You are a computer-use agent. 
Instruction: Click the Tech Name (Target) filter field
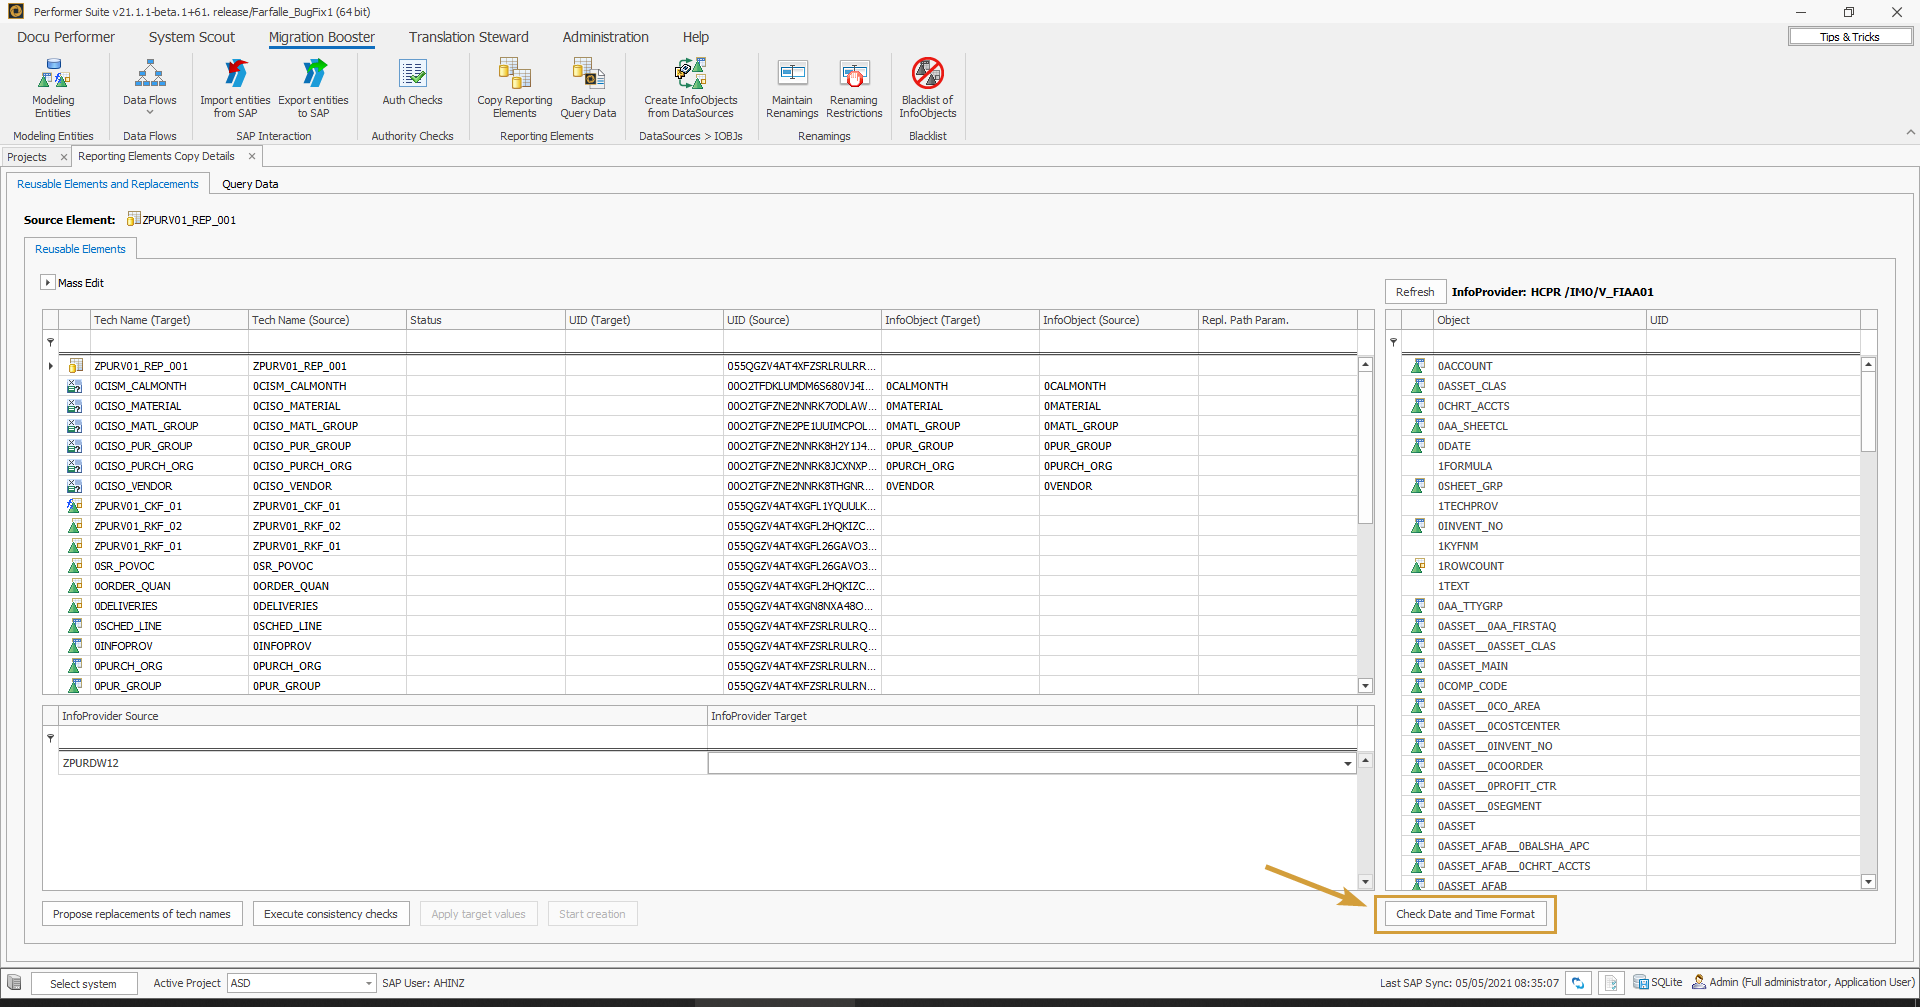point(169,342)
